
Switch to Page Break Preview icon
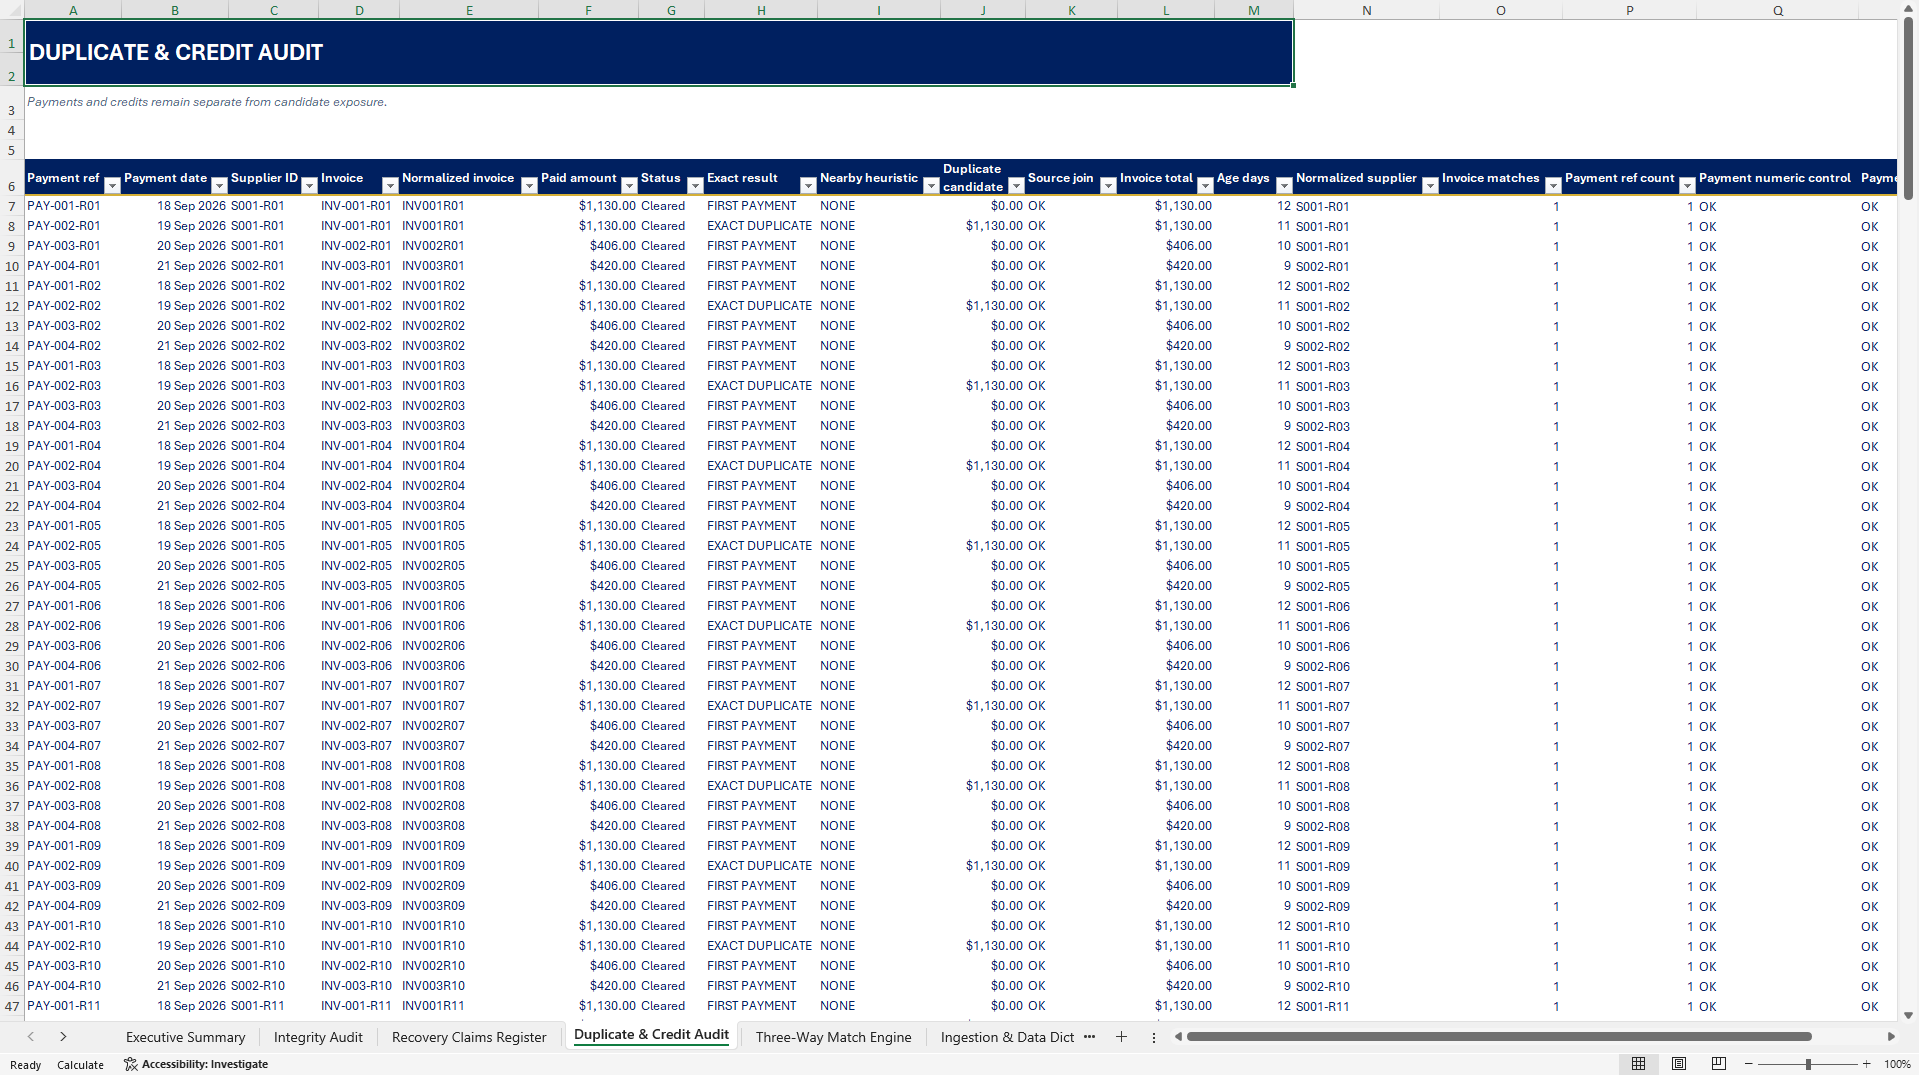pyautogui.click(x=1719, y=1064)
